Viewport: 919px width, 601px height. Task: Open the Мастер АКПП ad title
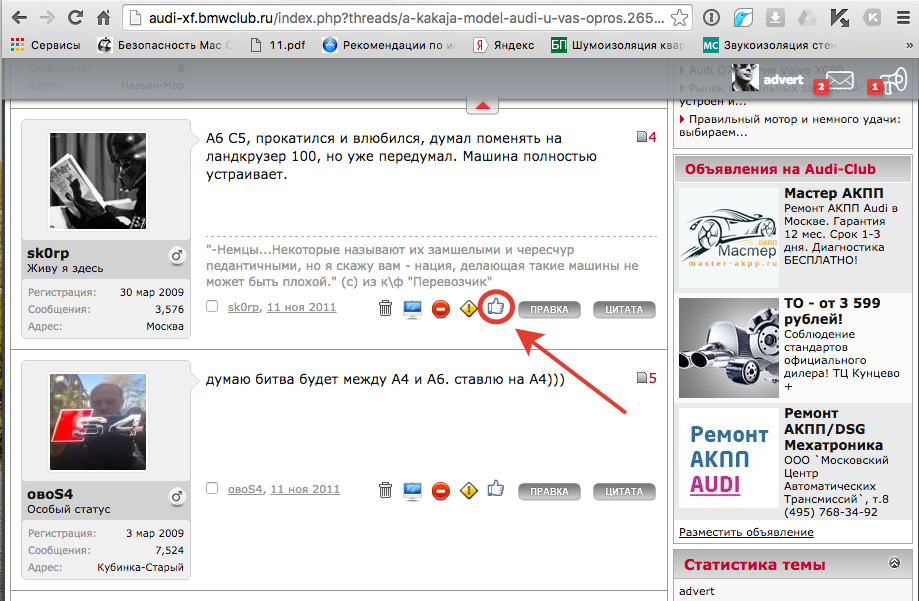coord(833,193)
